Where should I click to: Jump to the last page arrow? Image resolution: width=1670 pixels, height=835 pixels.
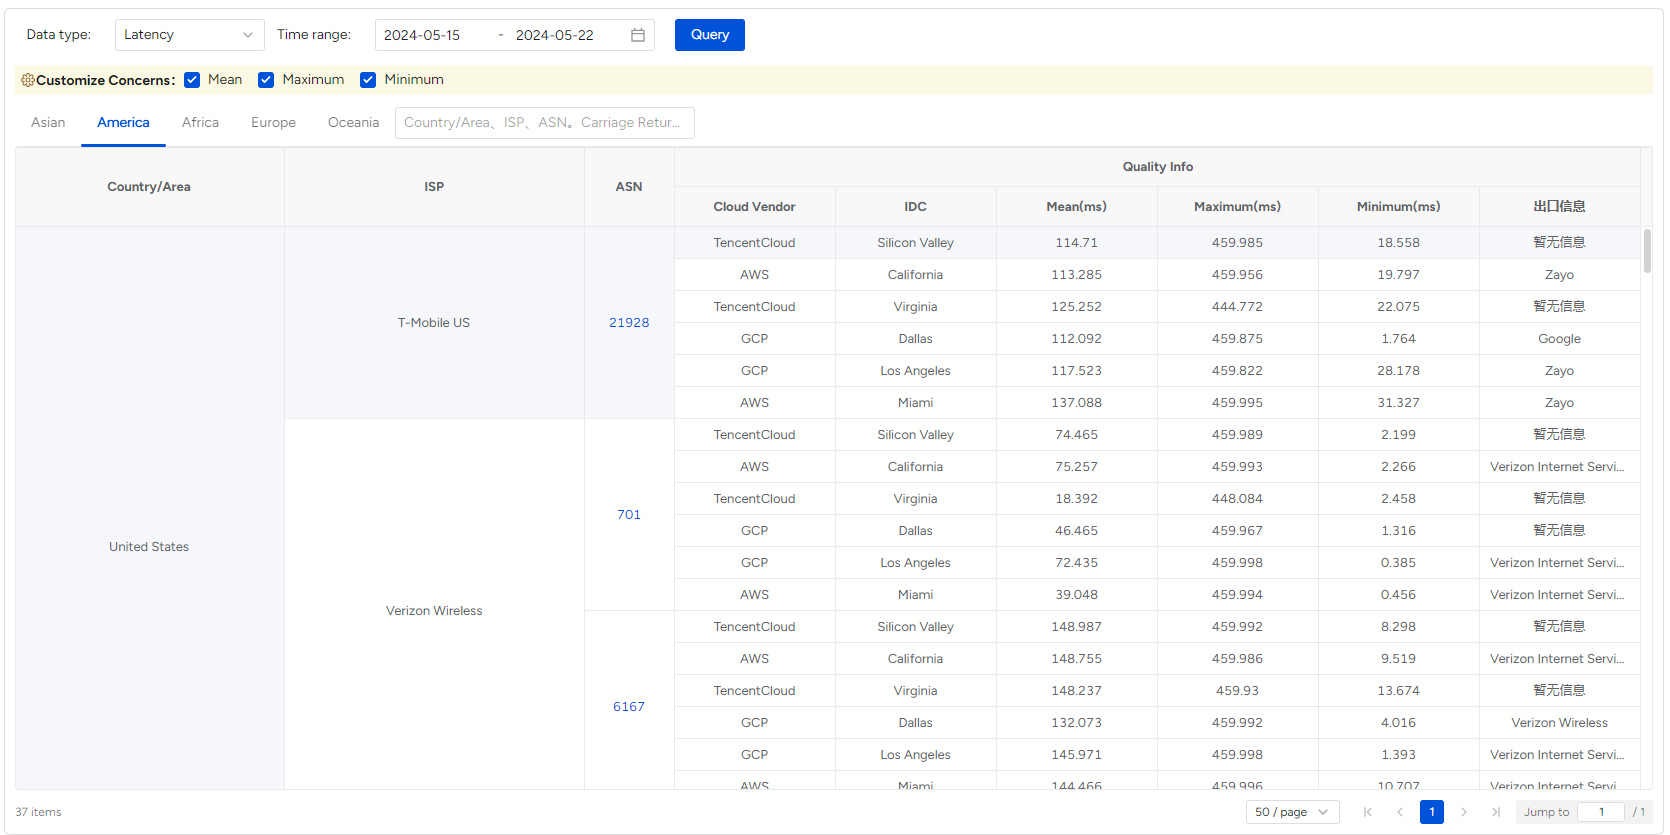(1496, 812)
